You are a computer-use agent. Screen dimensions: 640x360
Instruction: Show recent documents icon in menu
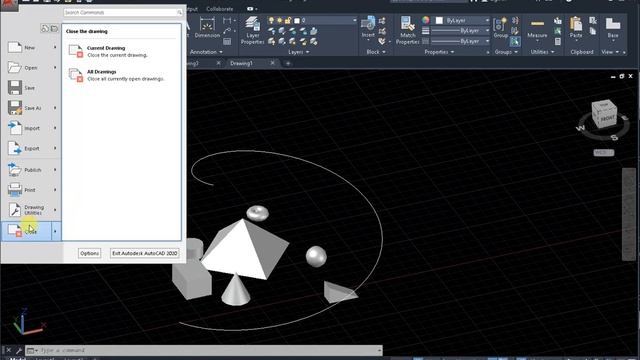pos(44,29)
